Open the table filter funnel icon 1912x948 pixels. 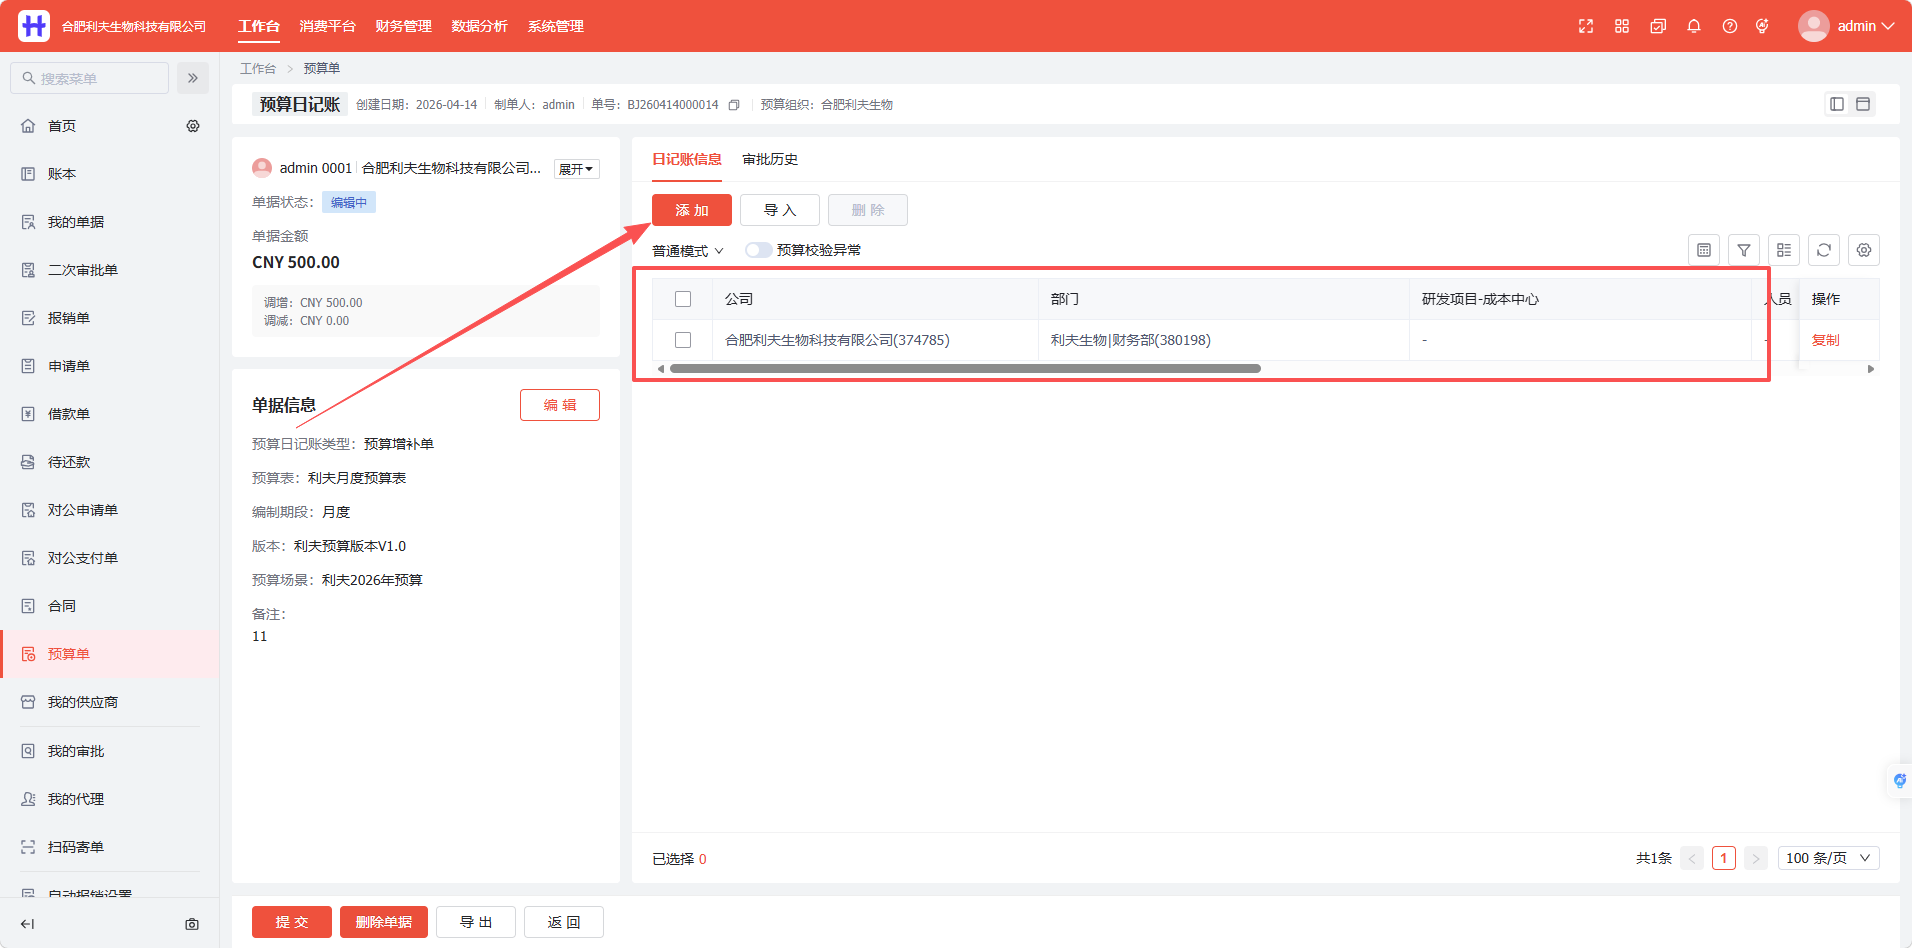coord(1744,250)
